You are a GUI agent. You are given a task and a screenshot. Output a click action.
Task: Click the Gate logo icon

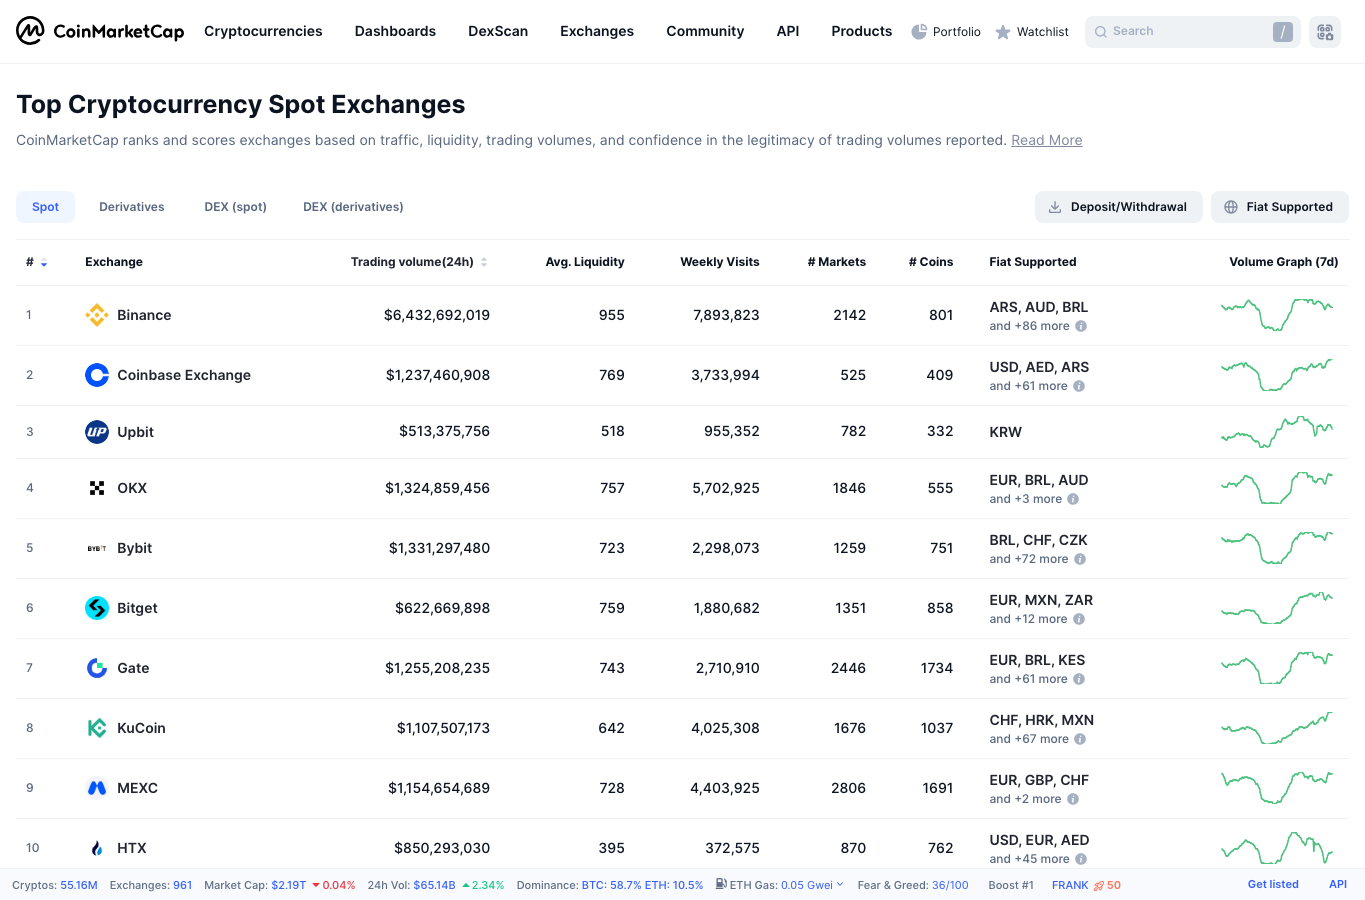[97, 668]
